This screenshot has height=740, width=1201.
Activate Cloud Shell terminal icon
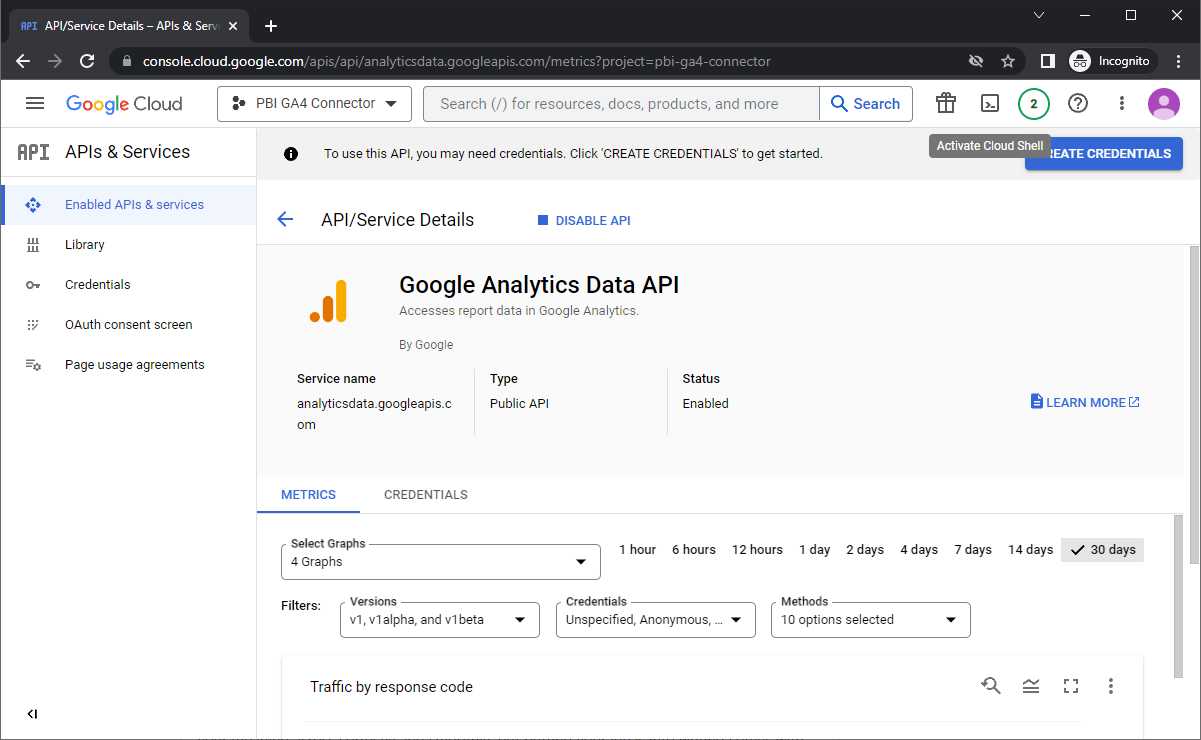(x=990, y=103)
